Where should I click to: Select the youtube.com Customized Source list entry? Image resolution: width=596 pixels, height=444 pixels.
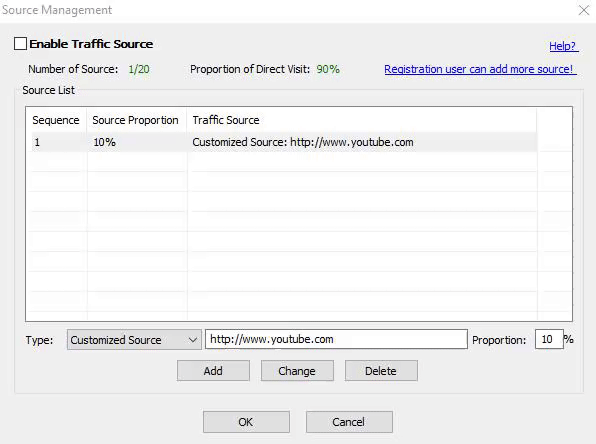pyautogui.click(x=283, y=142)
